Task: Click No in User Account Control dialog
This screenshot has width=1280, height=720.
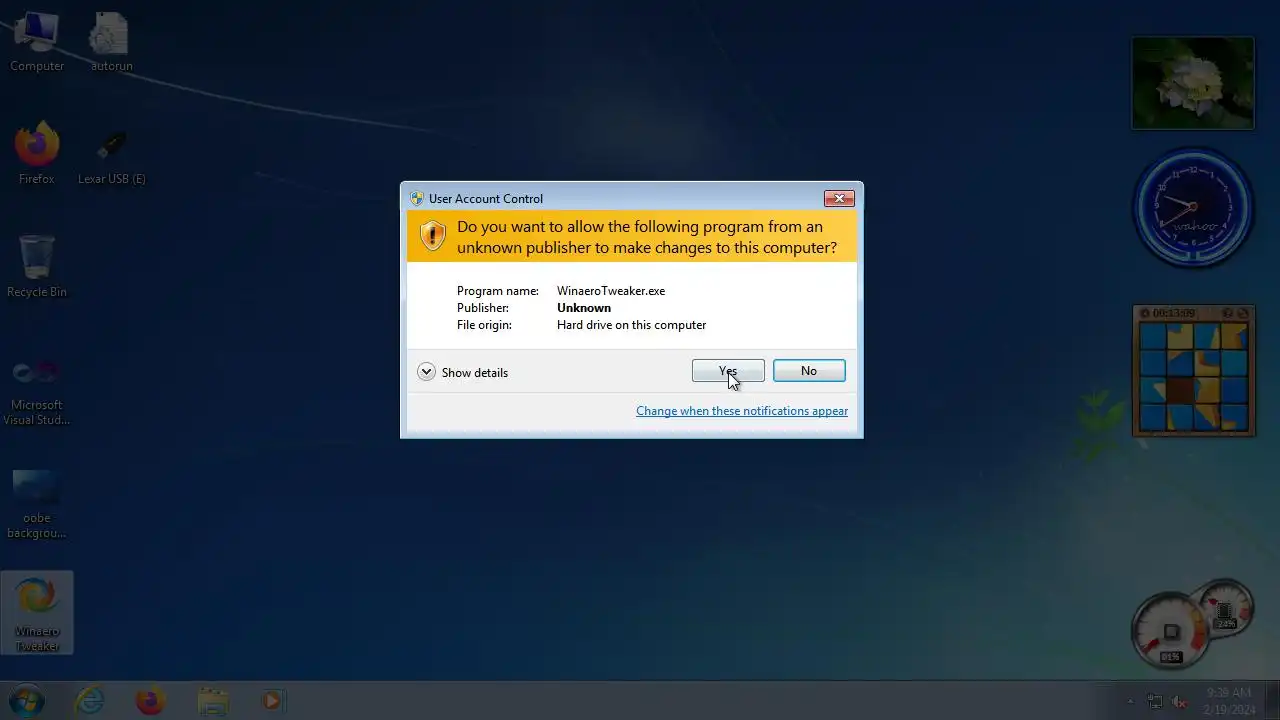Action: point(809,371)
